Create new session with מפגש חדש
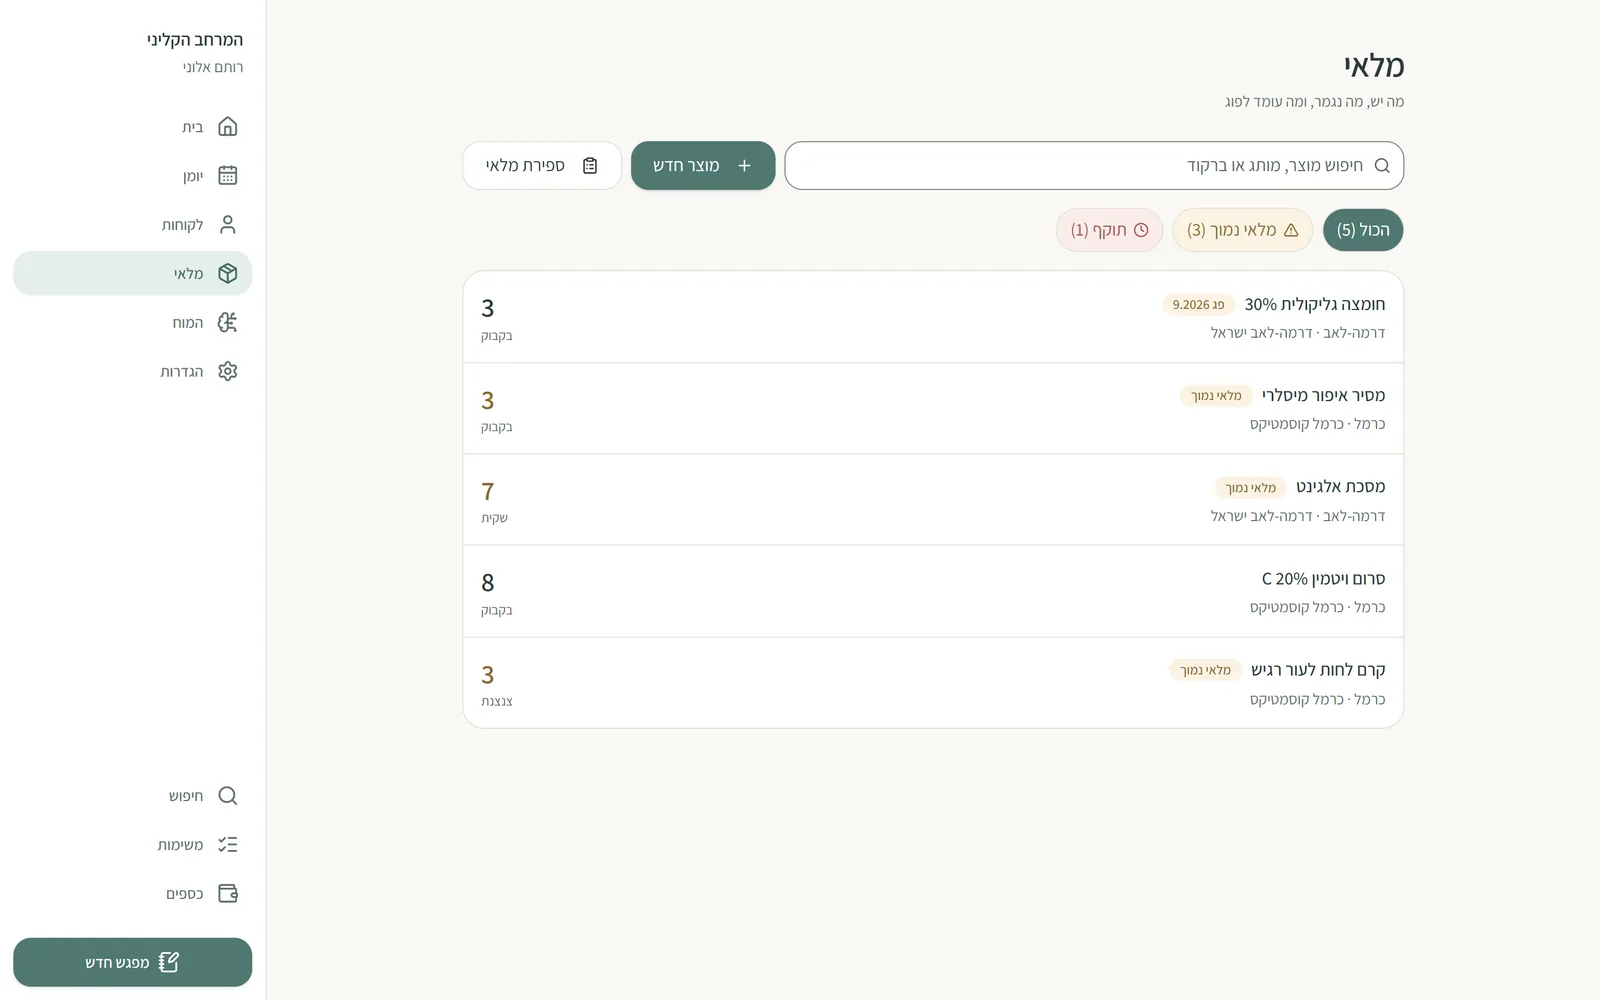This screenshot has width=1600, height=1000. 132,962
